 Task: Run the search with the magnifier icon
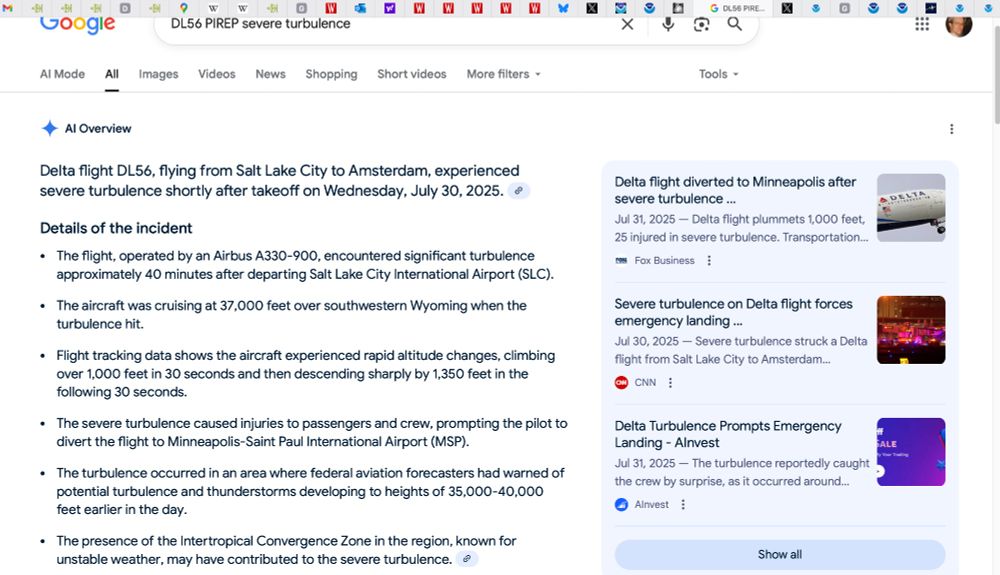click(735, 24)
